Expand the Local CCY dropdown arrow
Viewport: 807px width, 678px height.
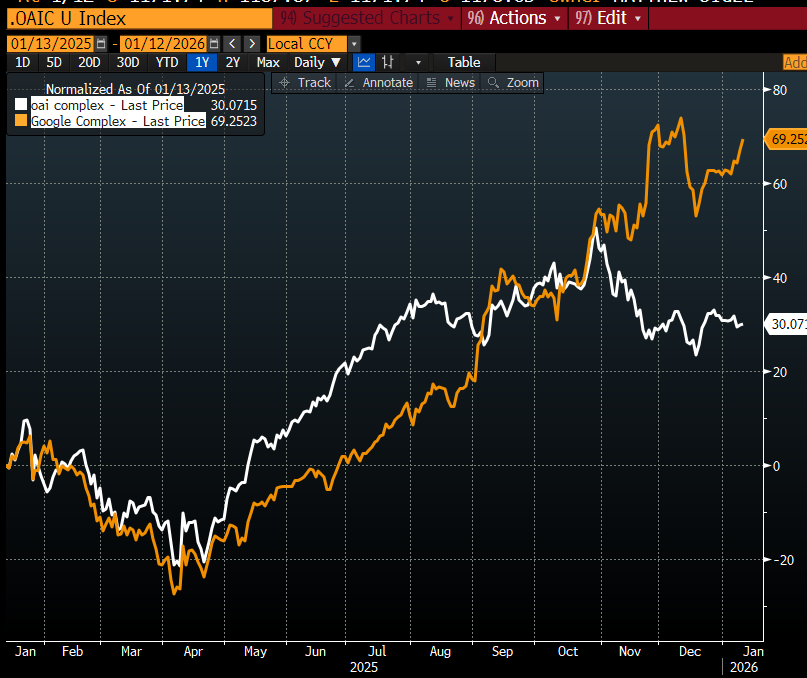354,44
